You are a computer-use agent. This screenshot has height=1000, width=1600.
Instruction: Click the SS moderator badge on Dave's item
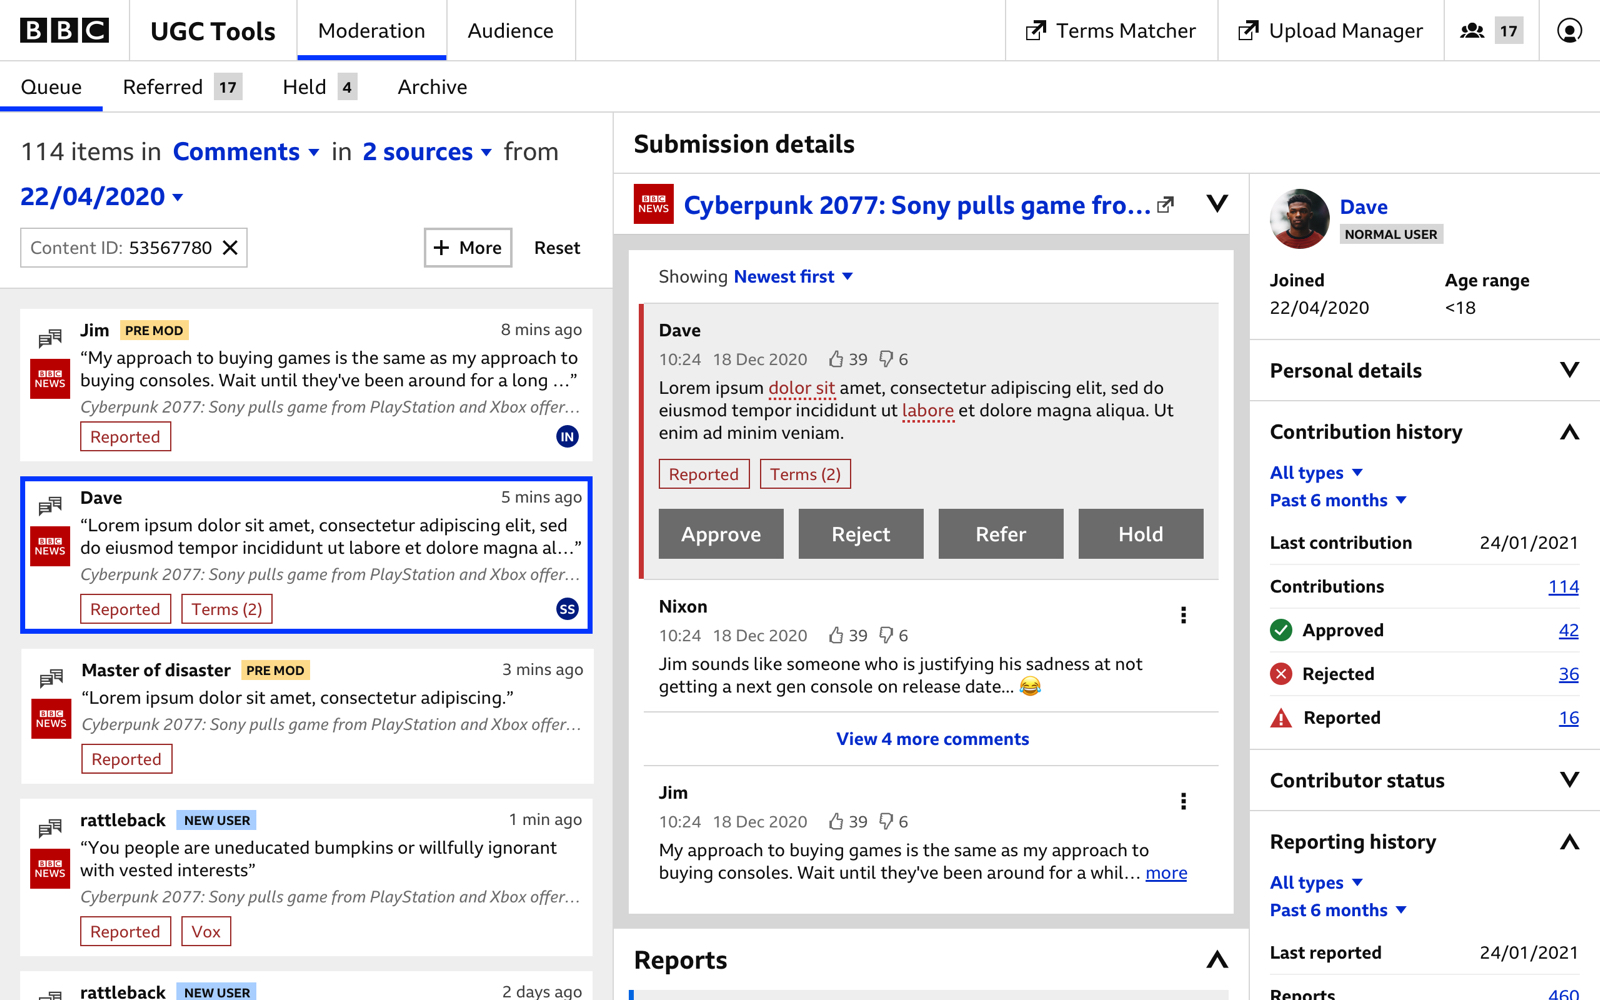(x=567, y=609)
